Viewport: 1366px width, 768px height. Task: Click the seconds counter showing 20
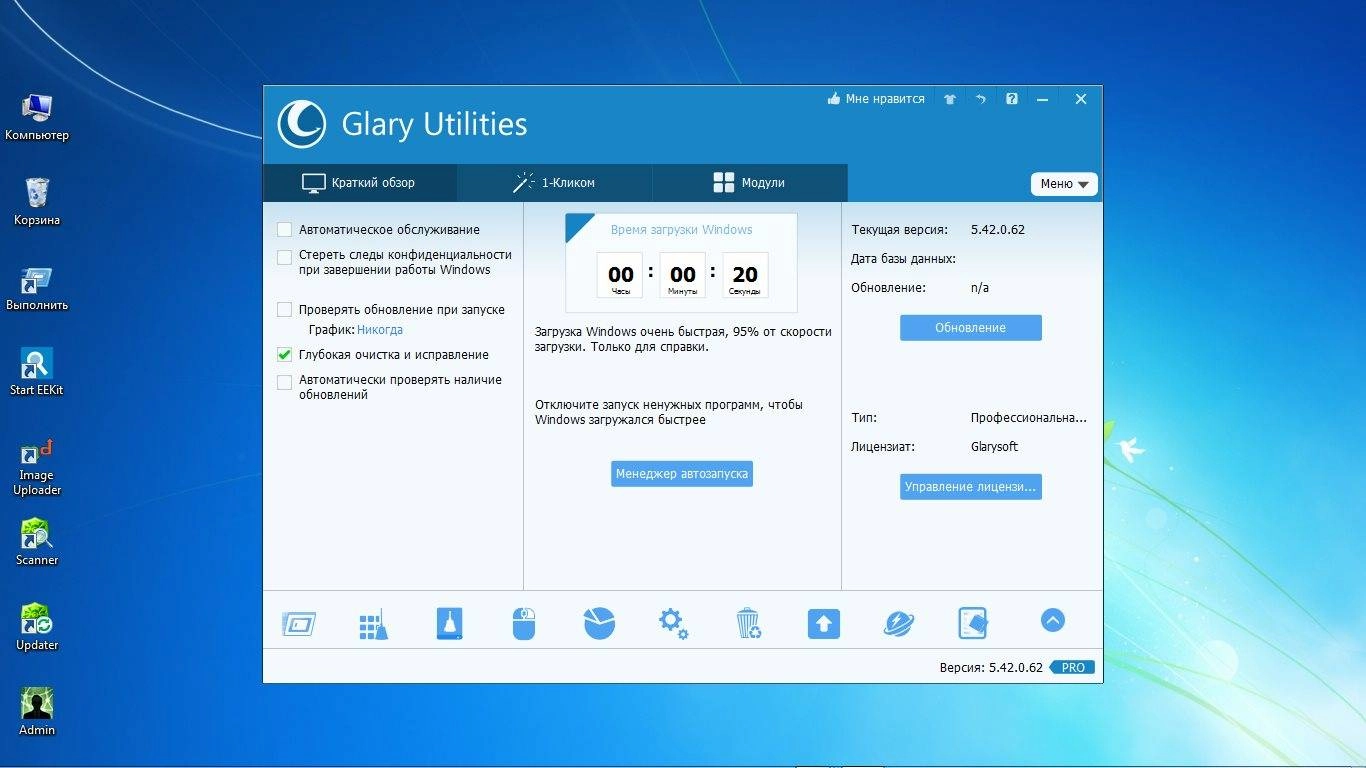745,275
